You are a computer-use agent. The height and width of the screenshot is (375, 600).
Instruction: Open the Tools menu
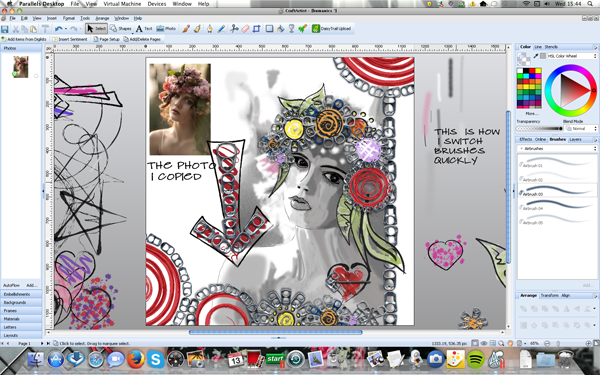(85, 18)
